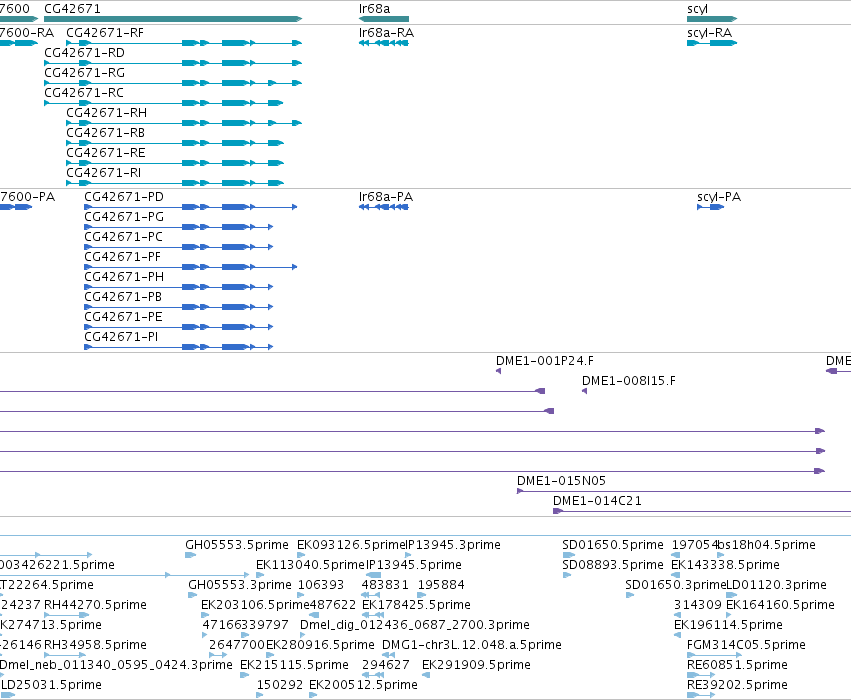851x700 pixels.
Task: Click the scyl gene label
Action: (x=697, y=9)
